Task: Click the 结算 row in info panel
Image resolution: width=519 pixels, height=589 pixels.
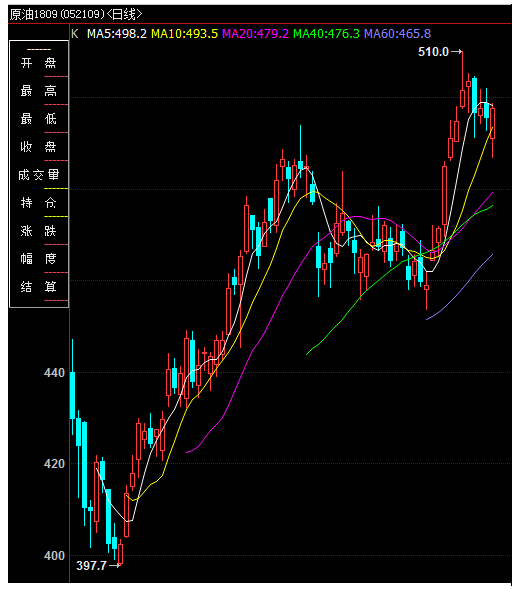Action: pos(39,287)
